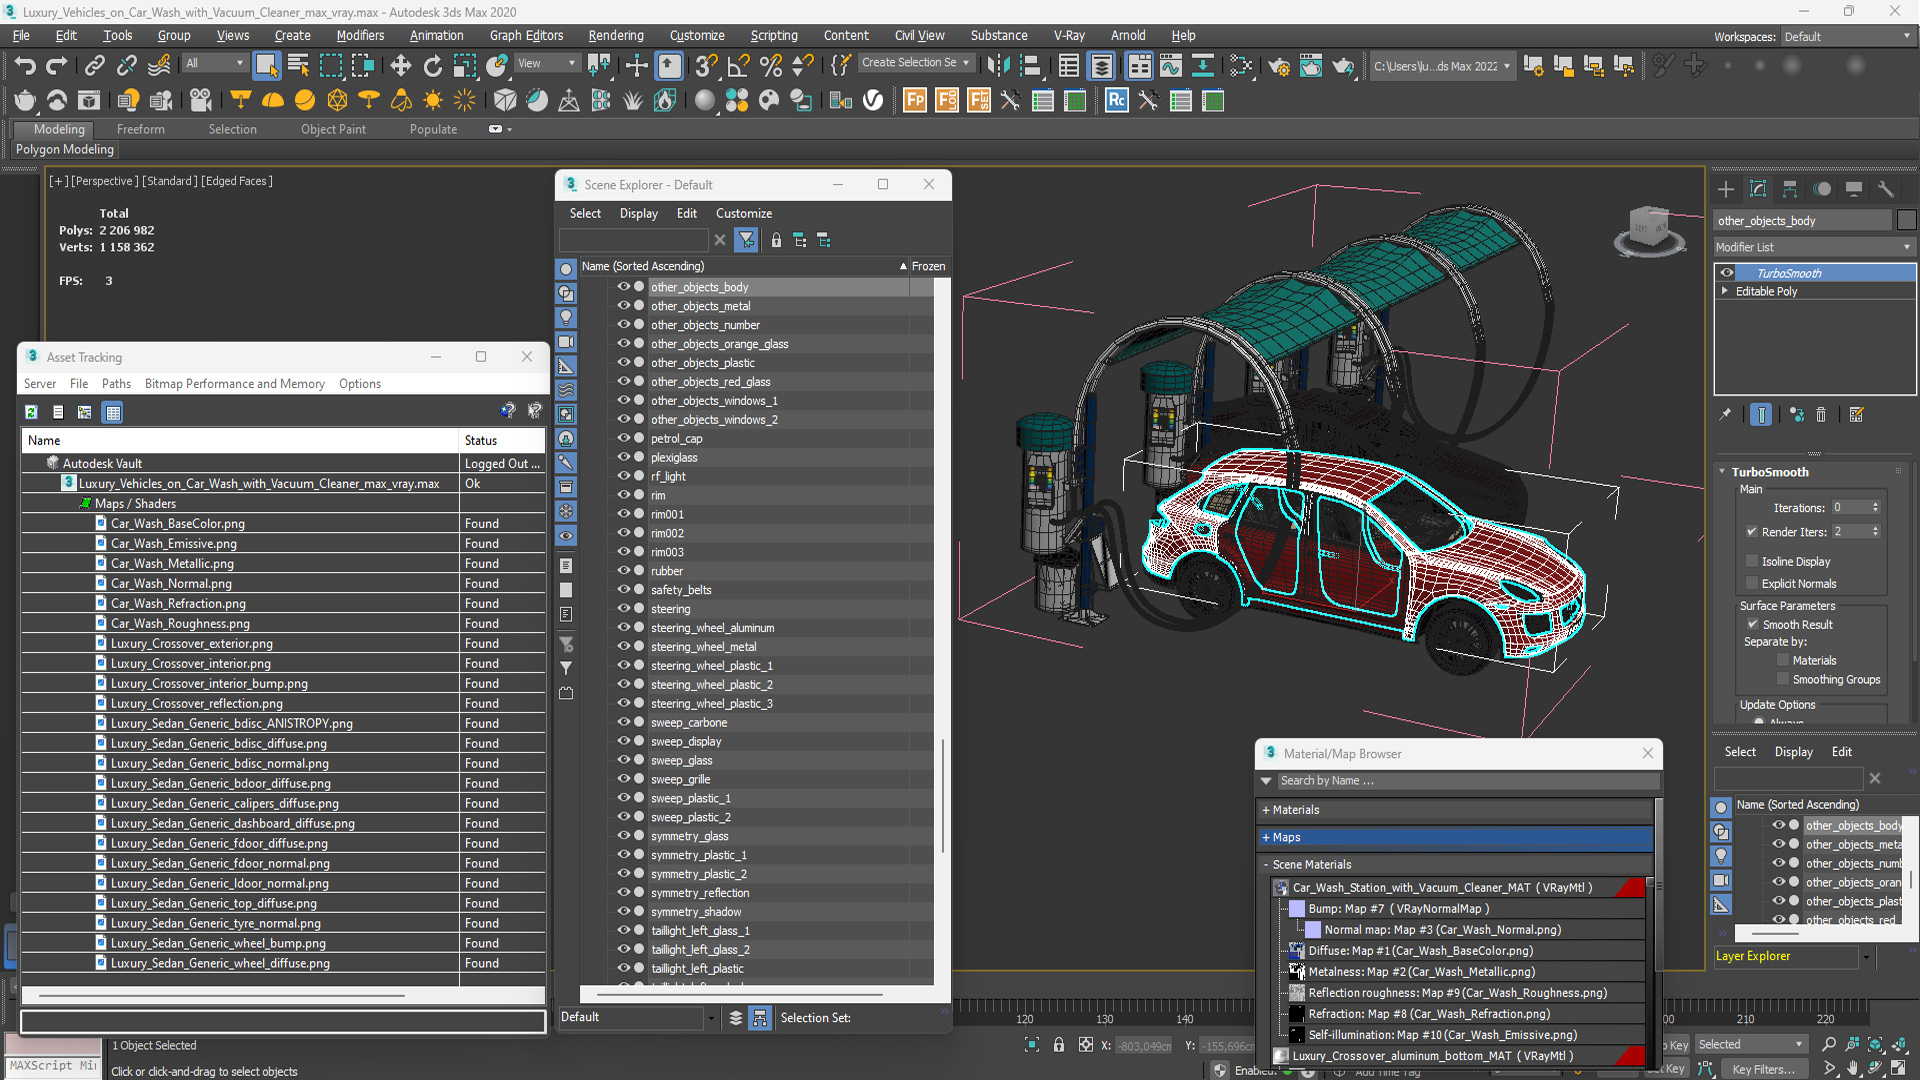1920x1080 pixels.
Task: Remove modifier with the trash icon
Action: (x=1821, y=414)
